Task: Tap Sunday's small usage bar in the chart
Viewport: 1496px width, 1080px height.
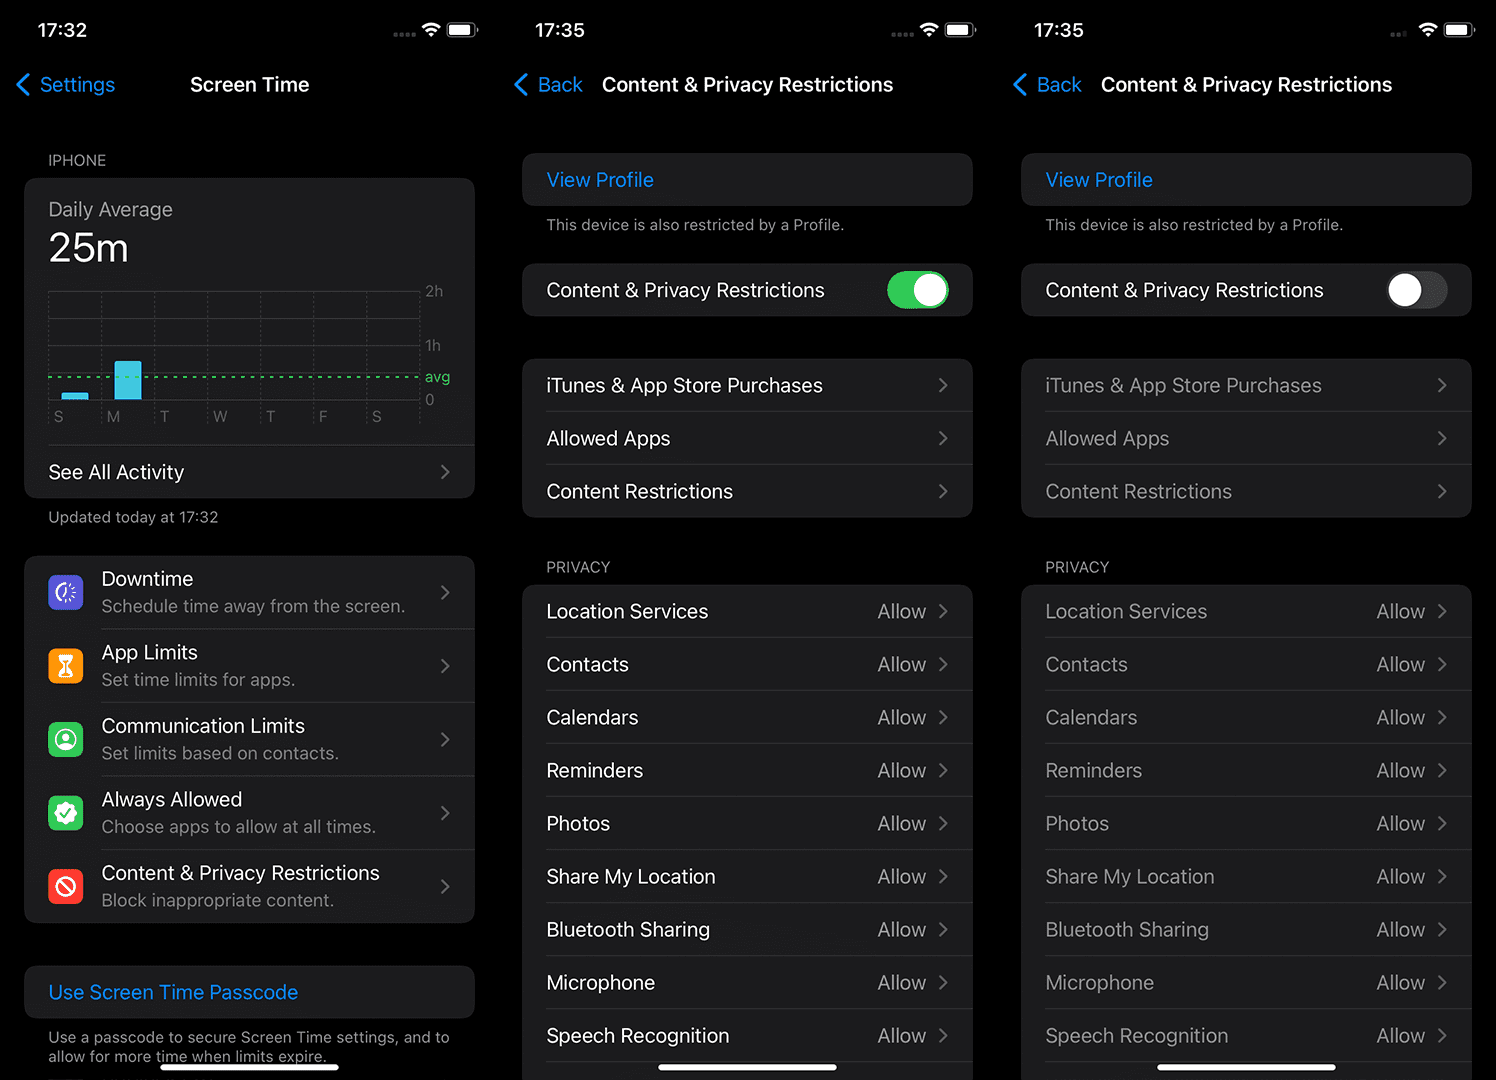Action: 75,396
